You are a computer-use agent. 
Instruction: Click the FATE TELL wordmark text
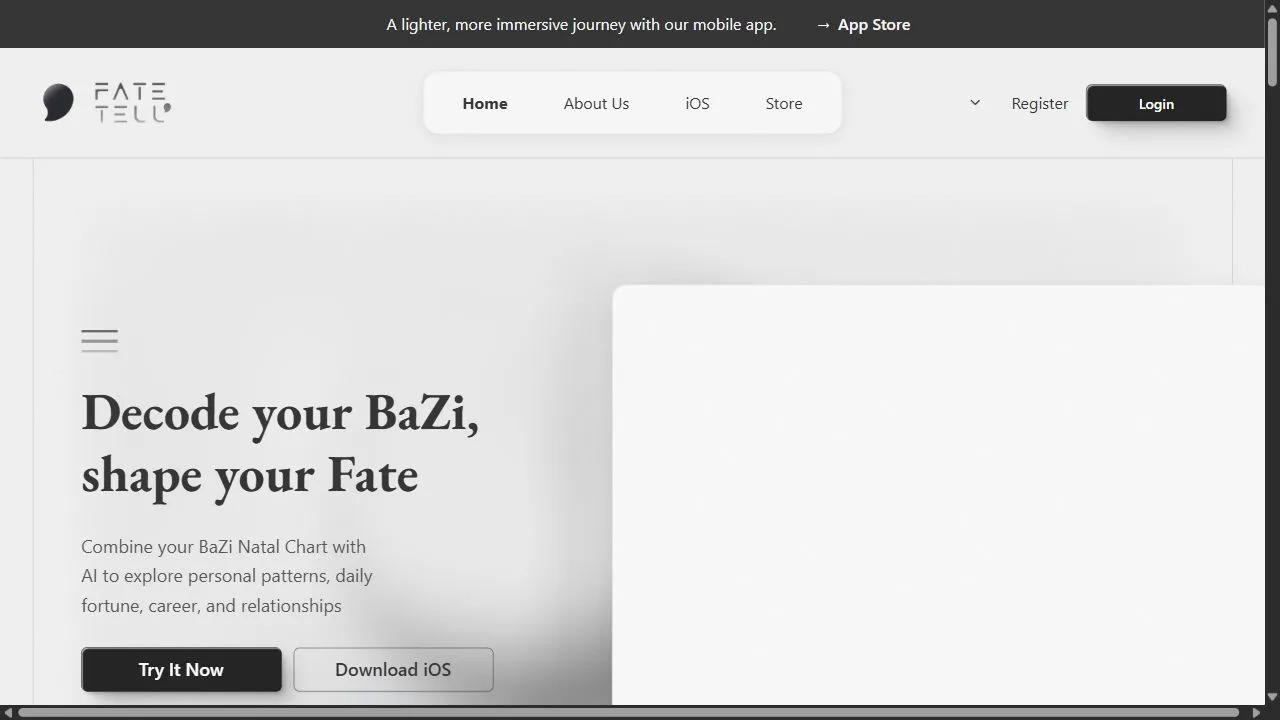pos(133,103)
